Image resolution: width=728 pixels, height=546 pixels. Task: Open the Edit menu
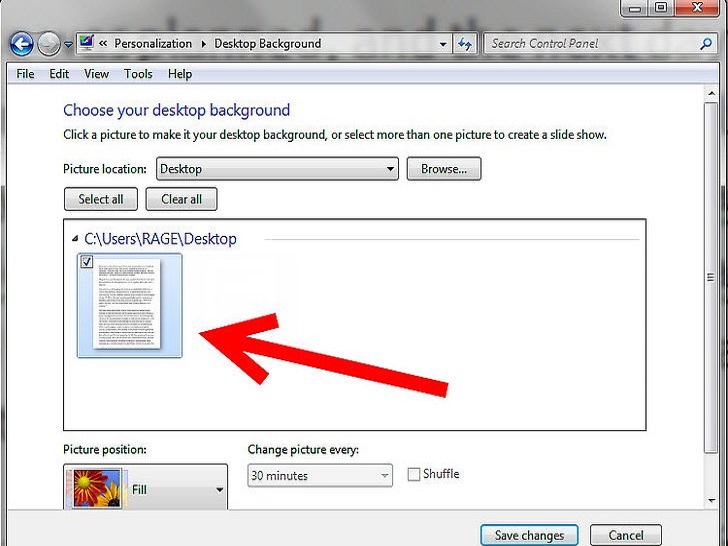[x=59, y=74]
